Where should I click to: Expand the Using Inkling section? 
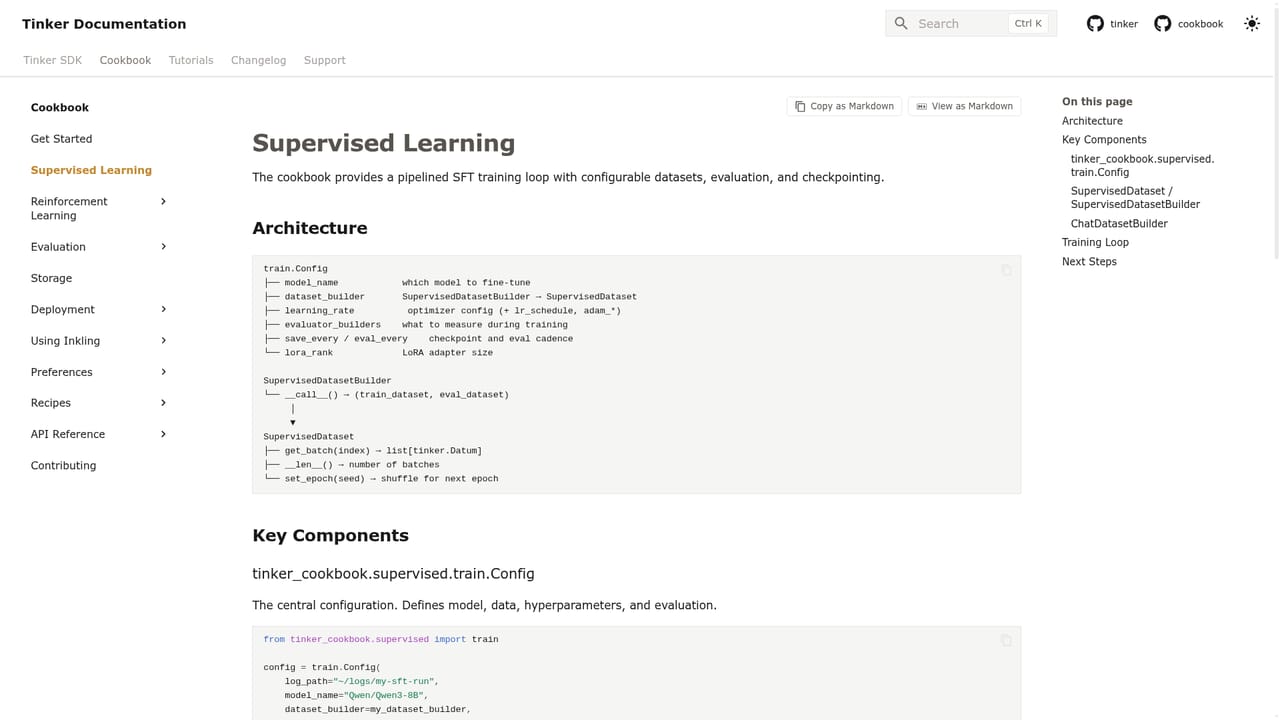[x=164, y=341]
